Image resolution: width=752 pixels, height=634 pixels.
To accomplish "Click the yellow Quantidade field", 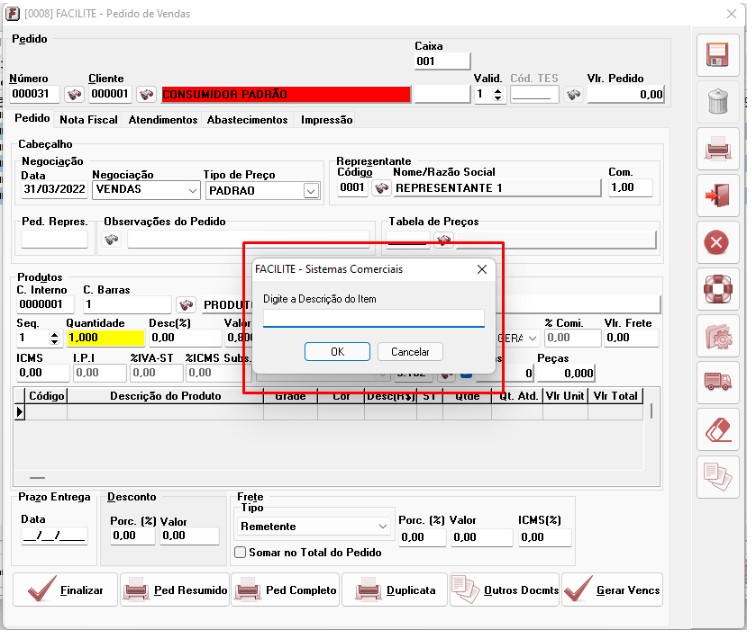I will pos(106,338).
